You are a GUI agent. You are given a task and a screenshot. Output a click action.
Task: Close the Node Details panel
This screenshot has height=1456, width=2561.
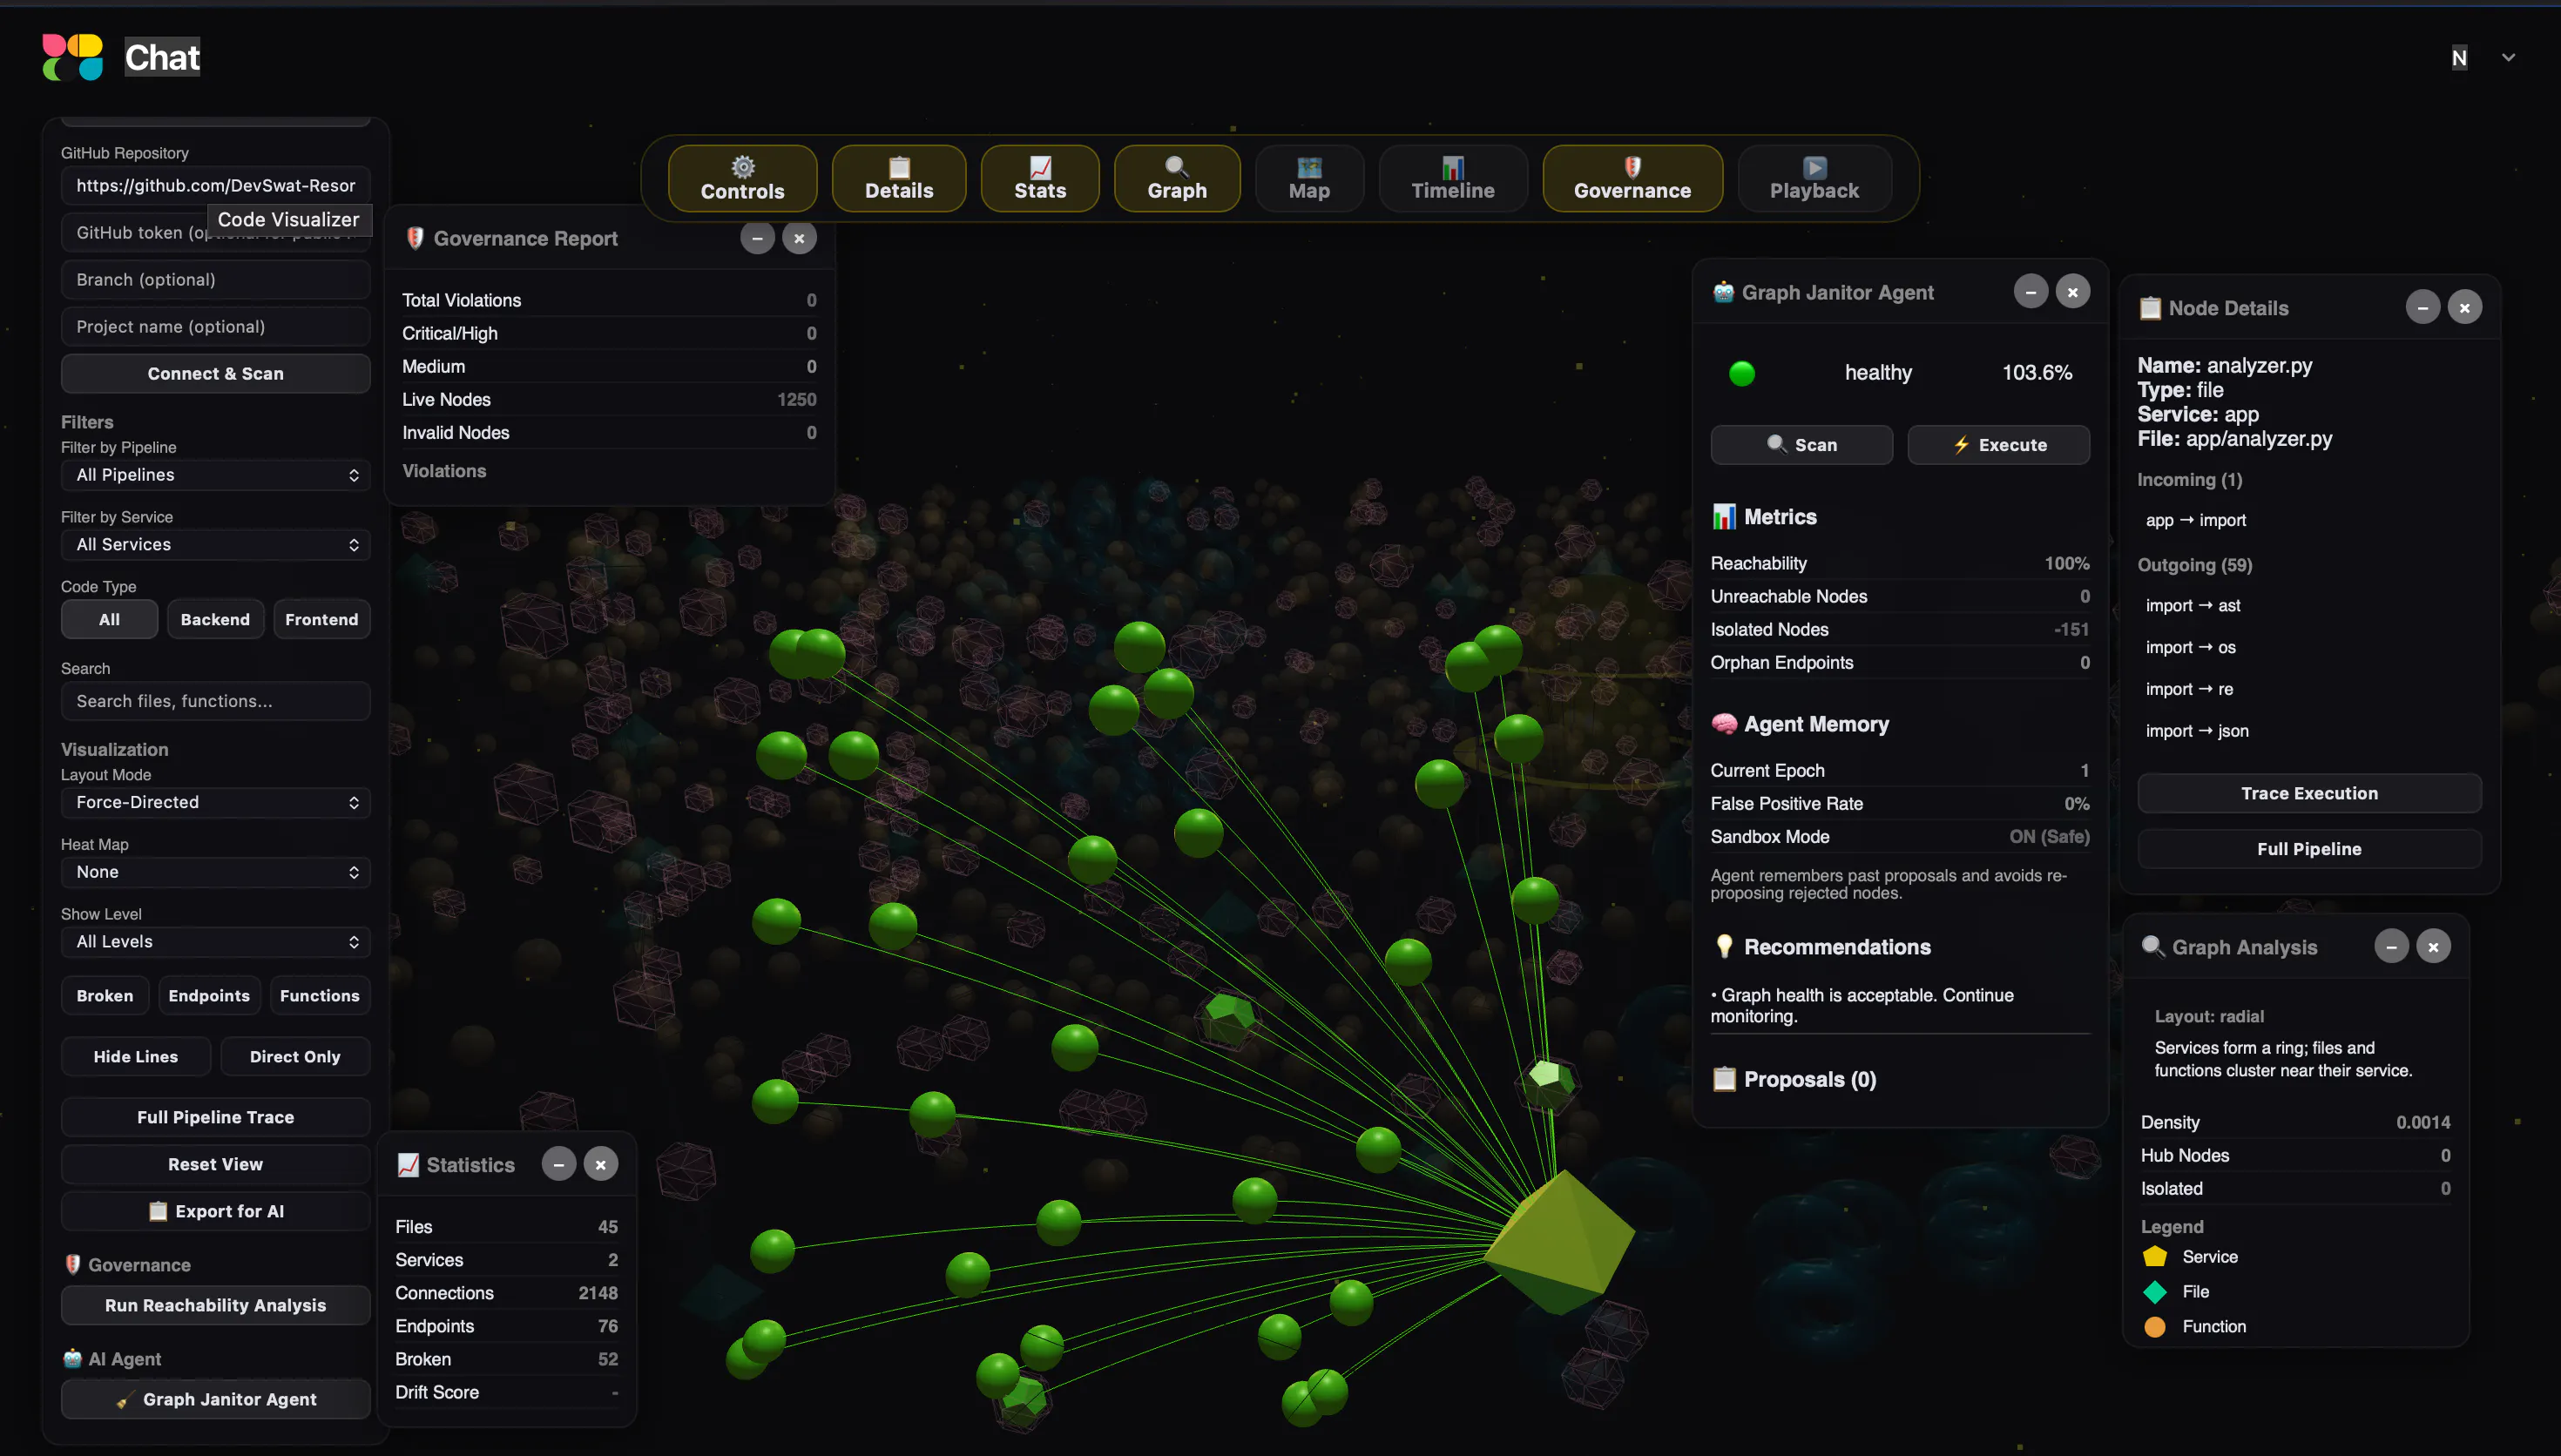[2464, 308]
